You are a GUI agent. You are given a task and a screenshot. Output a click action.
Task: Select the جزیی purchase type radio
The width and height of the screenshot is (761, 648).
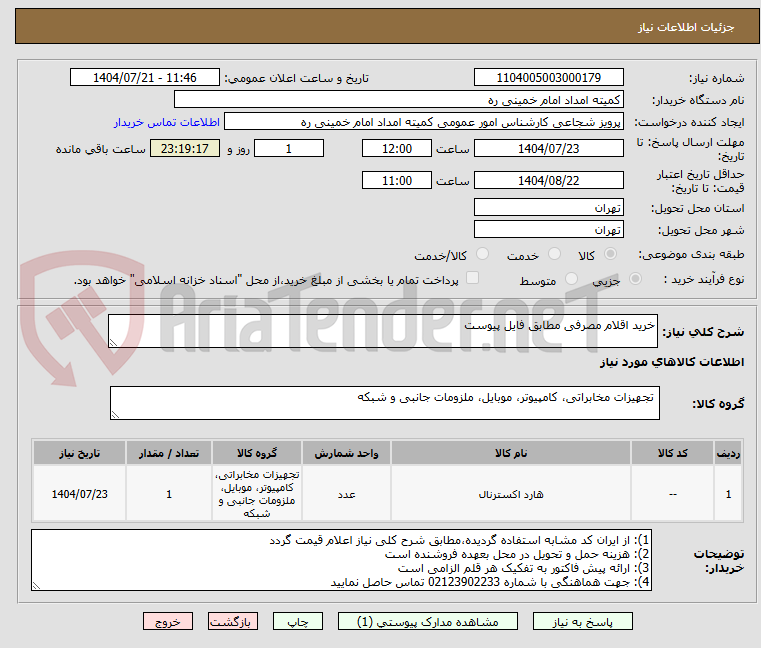tap(635, 279)
